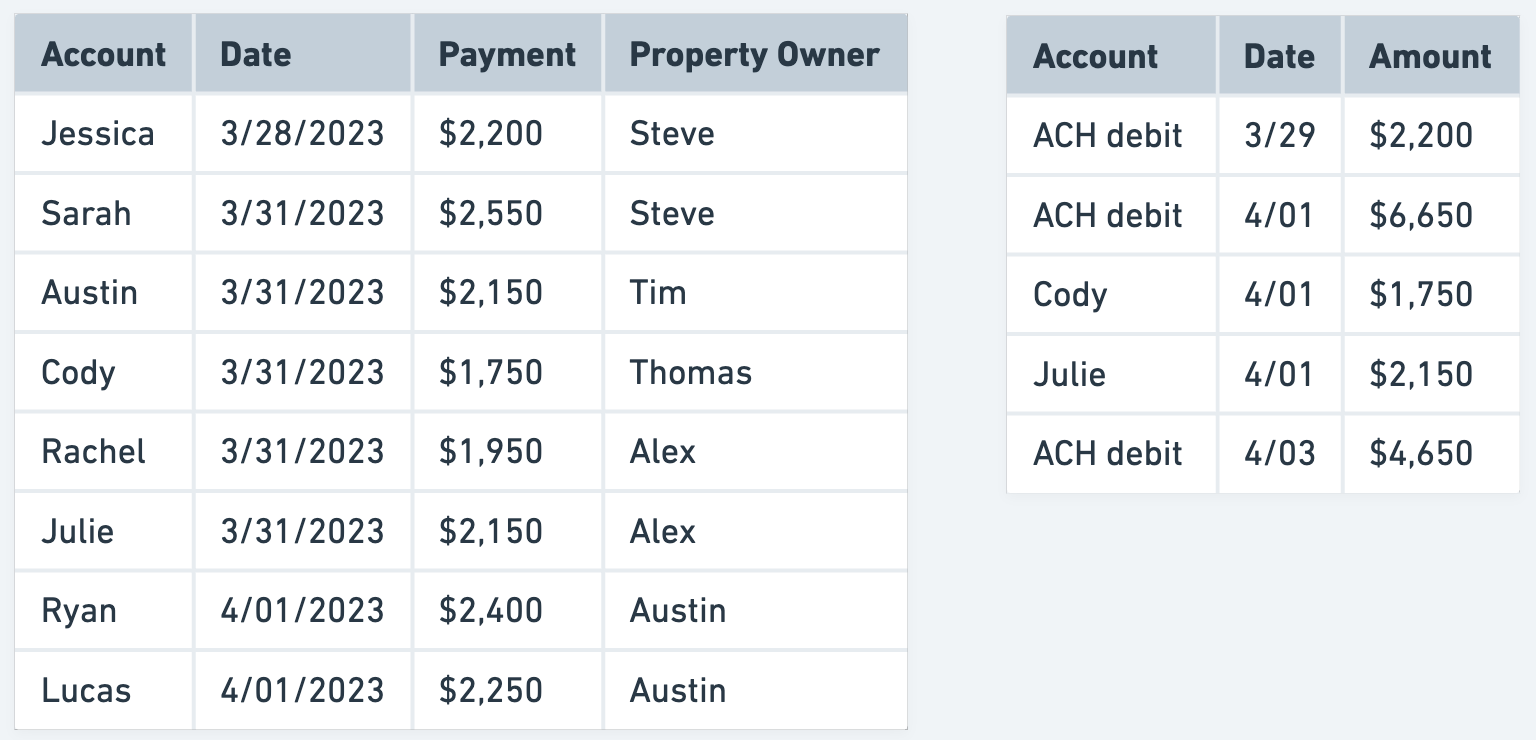The width and height of the screenshot is (1536, 740).
Task: Click the Lucas account cell
Action: pos(86,690)
